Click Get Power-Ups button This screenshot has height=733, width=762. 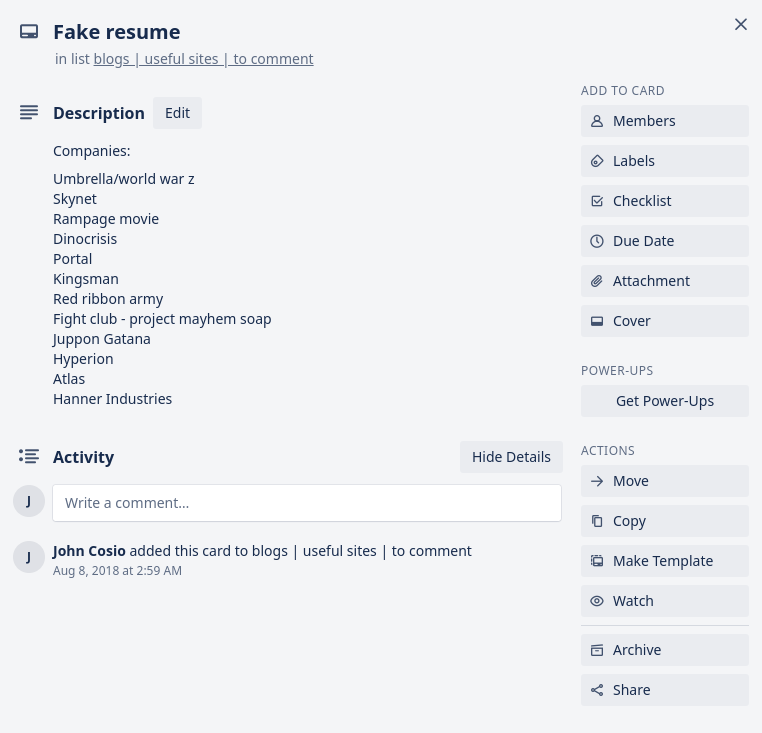click(x=665, y=401)
